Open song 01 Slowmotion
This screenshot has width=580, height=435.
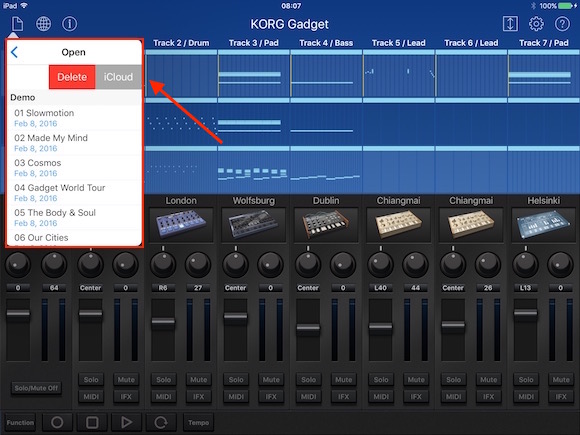click(x=74, y=118)
